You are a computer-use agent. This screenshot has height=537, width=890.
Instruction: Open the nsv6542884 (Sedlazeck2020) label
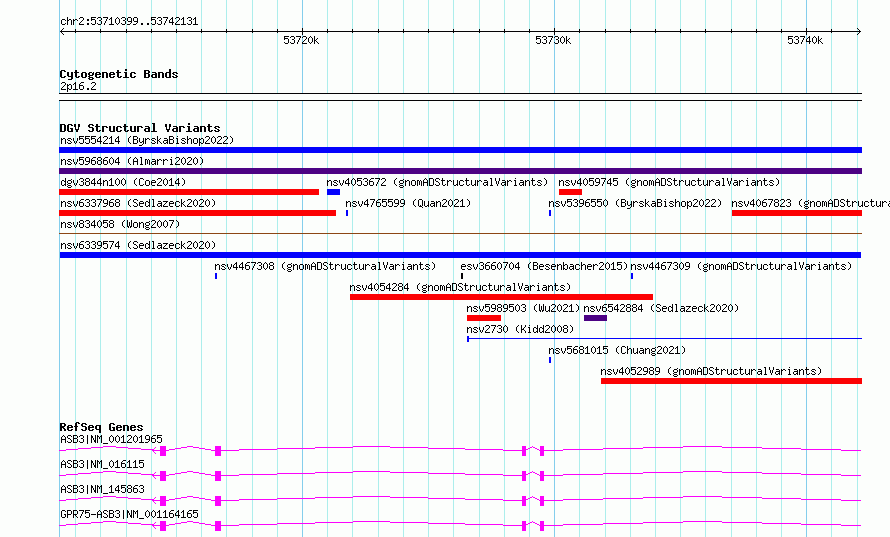[x=661, y=308]
